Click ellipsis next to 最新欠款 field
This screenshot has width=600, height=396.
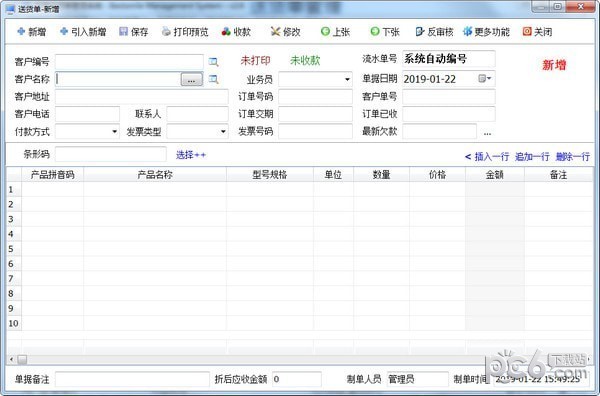coord(488,133)
